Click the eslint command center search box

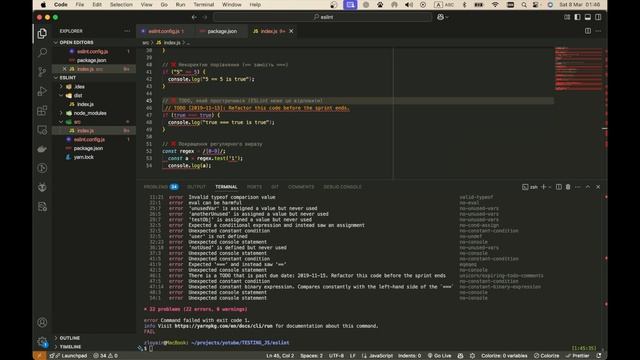(x=322, y=17)
